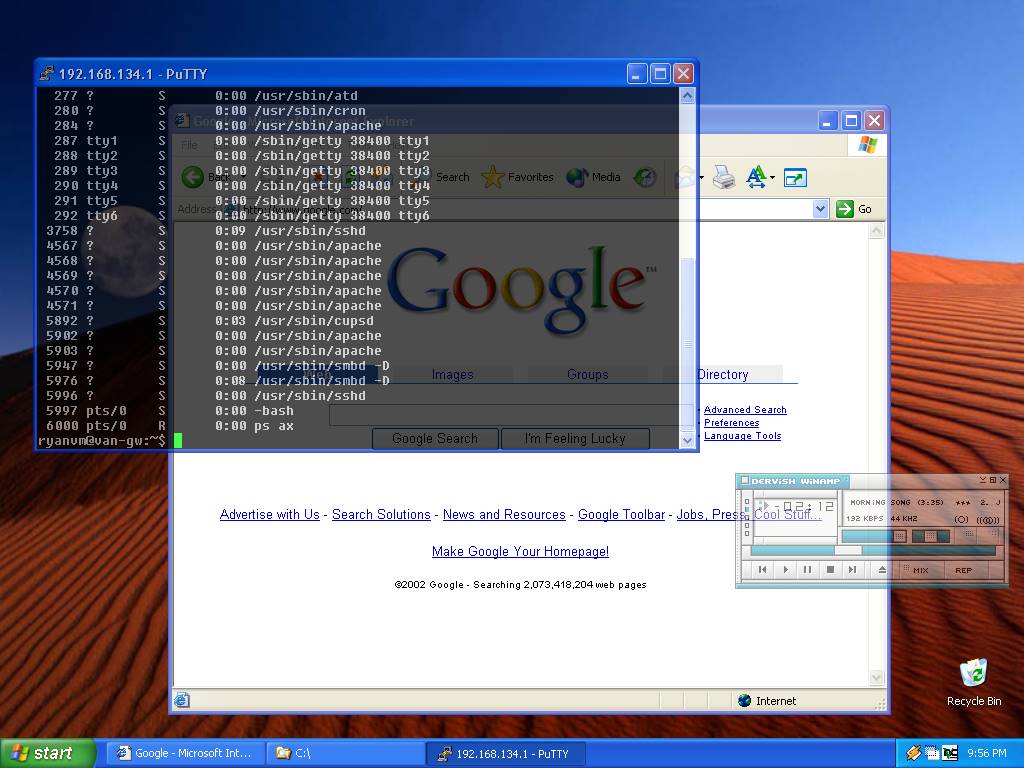1024x768 pixels.
Task: Click Winamp minimize arrow in title bar
Action: [983, 480]
